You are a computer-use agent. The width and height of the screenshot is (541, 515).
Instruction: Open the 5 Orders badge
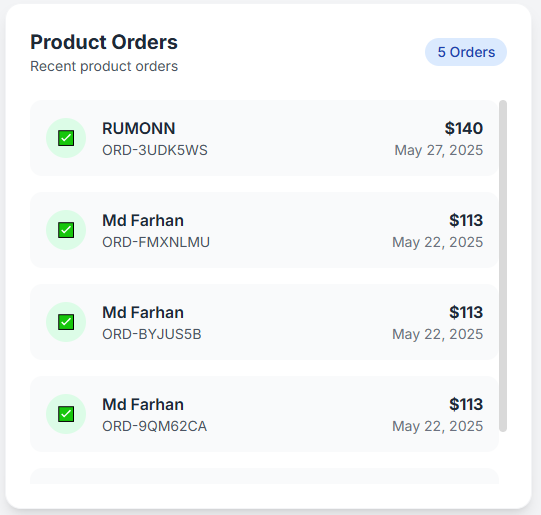[x=466, y=52]
